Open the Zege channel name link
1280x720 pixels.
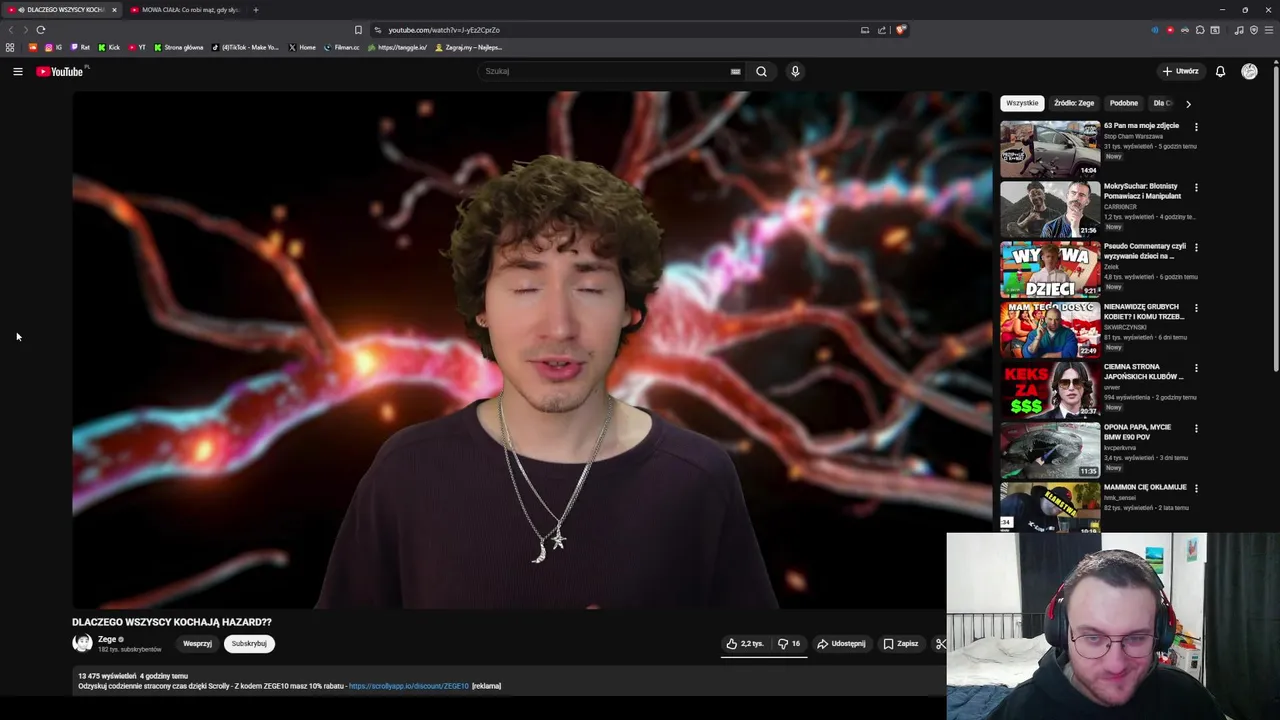coord(107,639)
